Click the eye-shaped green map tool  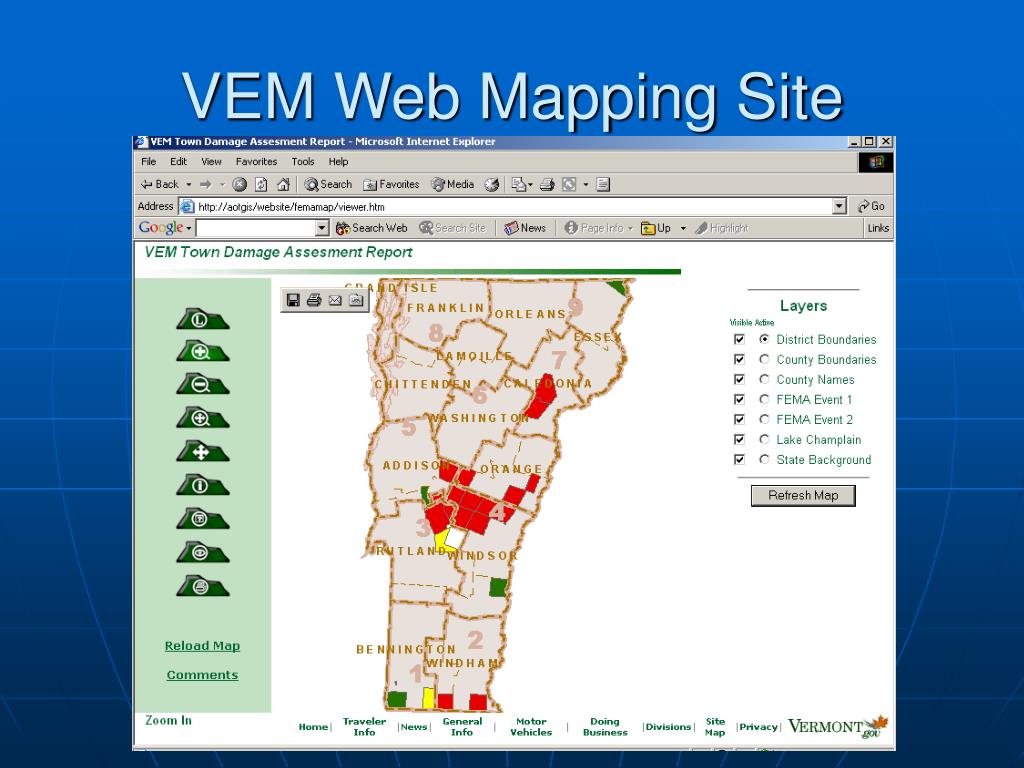(202, 552)
